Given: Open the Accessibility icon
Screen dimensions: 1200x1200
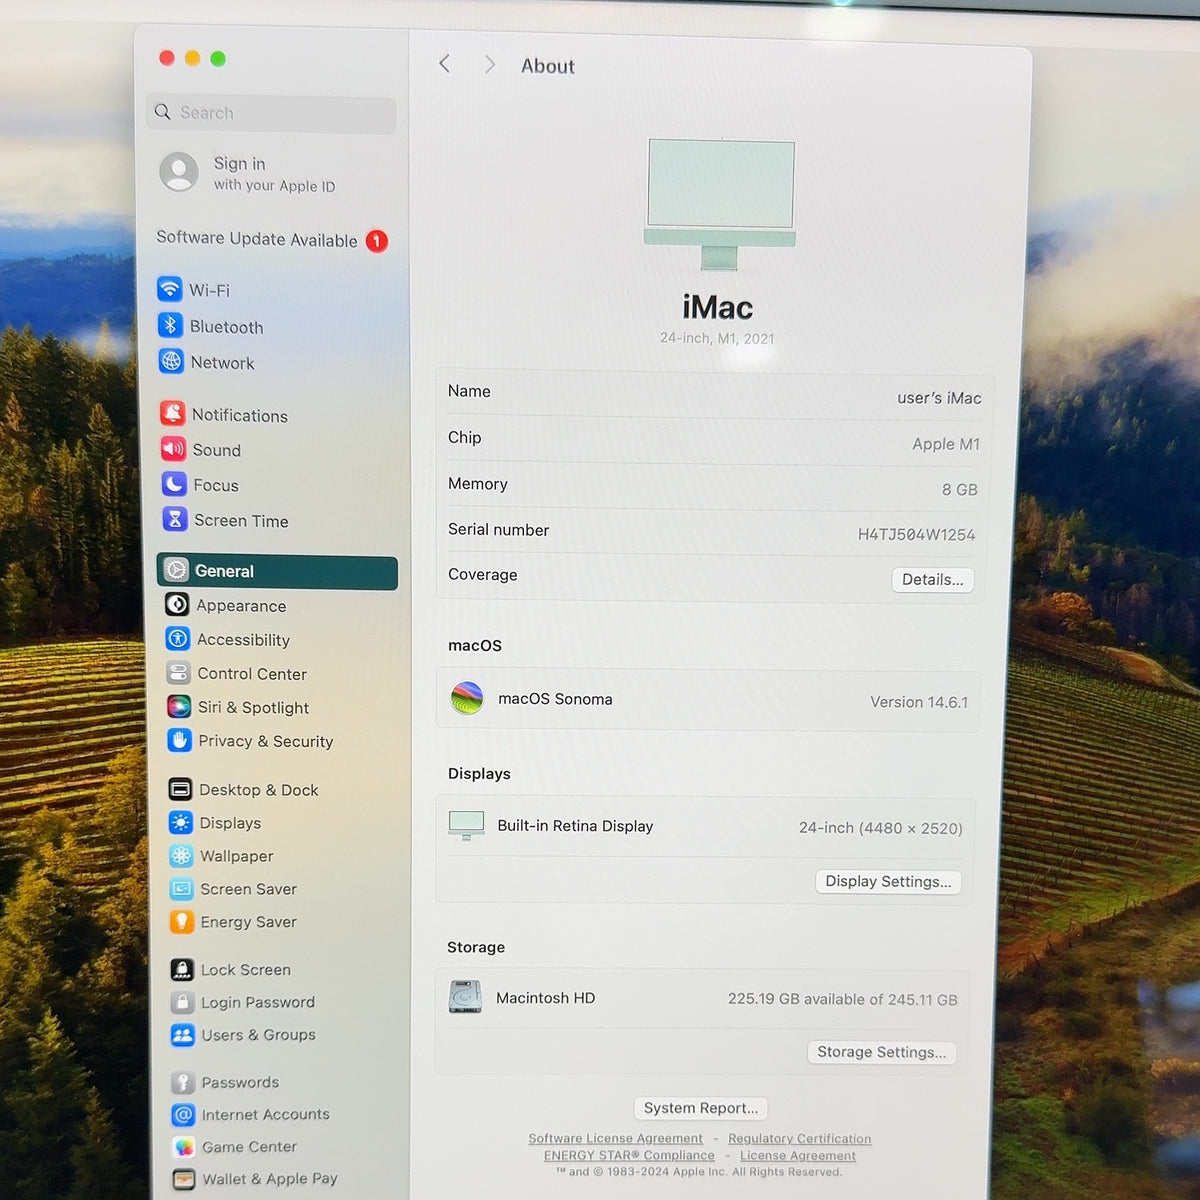Looking at the screenshot, I should coord(178,638).
